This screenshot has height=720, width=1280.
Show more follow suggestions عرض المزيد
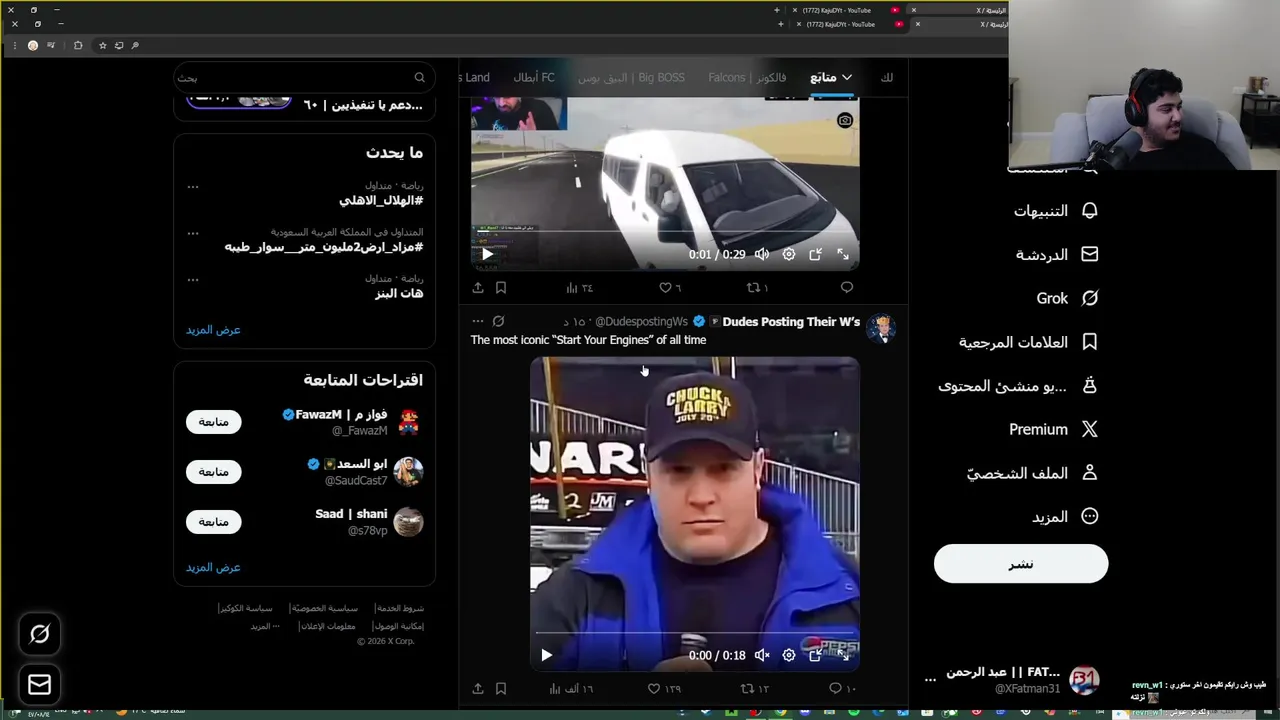click(x=213, y=567)
